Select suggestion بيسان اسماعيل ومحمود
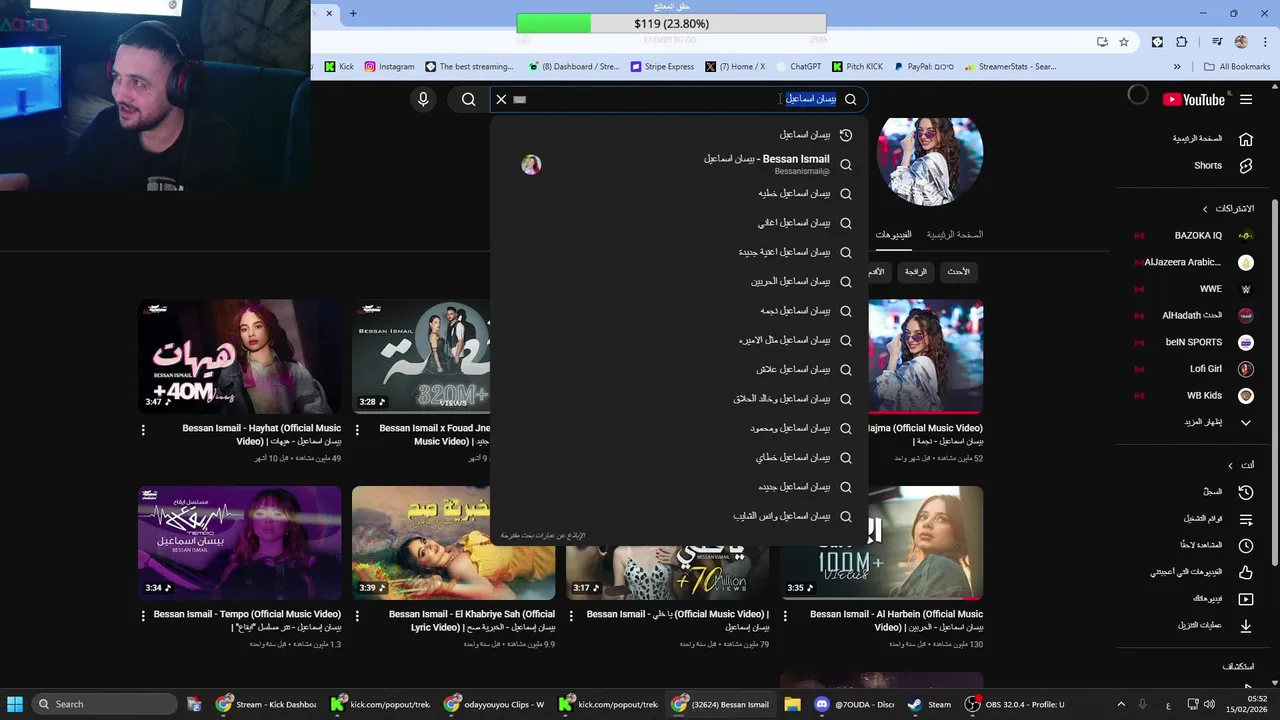Viewport: 1280px width, 720px height. tap(679, 428)
